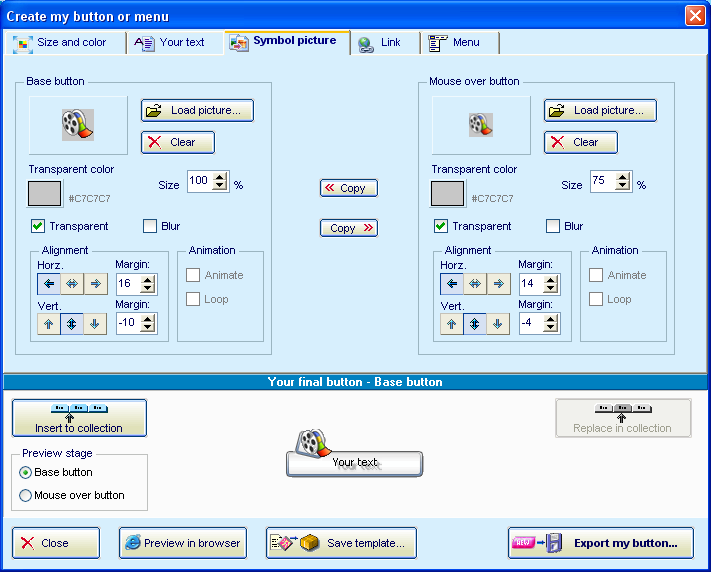Decrease mouse over size percentage
The height and width of the screenshot is (572, 711).
point(623,186)
